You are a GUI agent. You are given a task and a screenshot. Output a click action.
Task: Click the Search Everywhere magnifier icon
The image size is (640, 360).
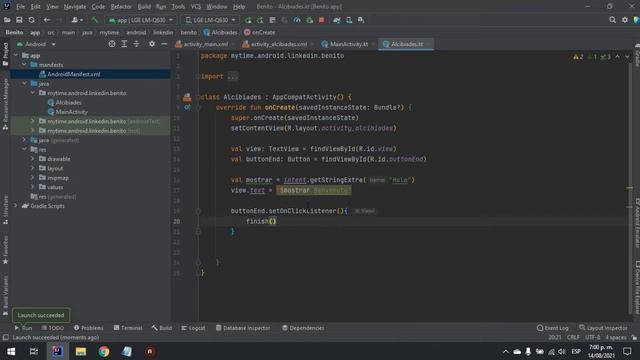[x=612, y=20]
